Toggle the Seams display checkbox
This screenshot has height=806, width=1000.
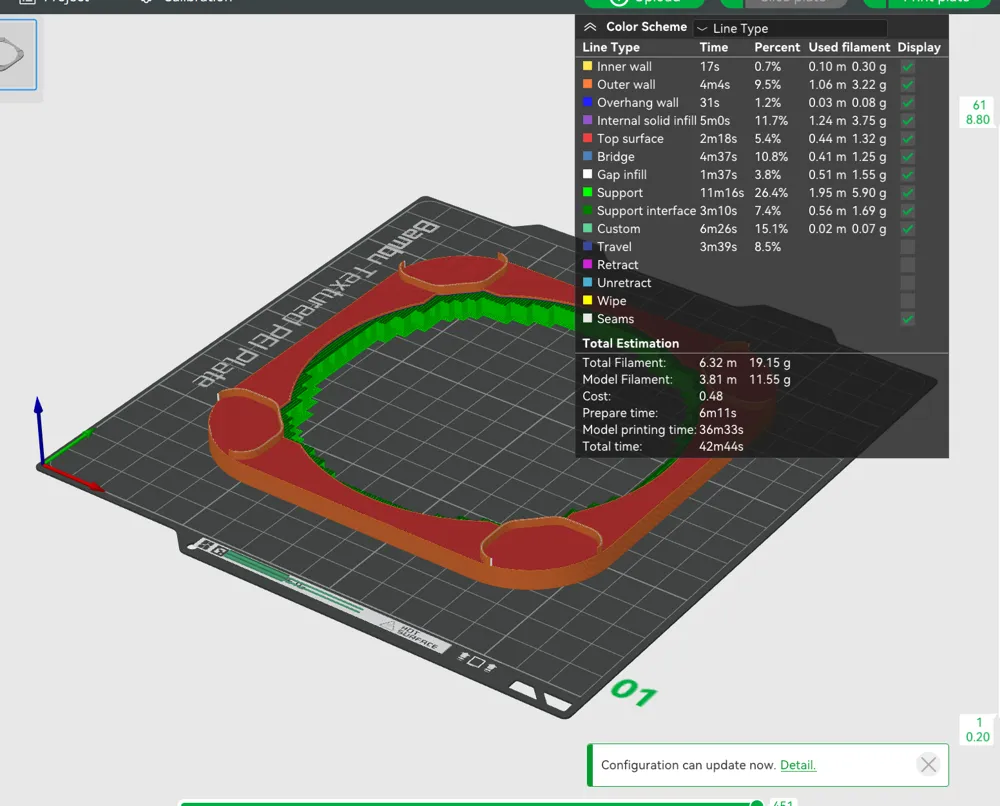907,319
